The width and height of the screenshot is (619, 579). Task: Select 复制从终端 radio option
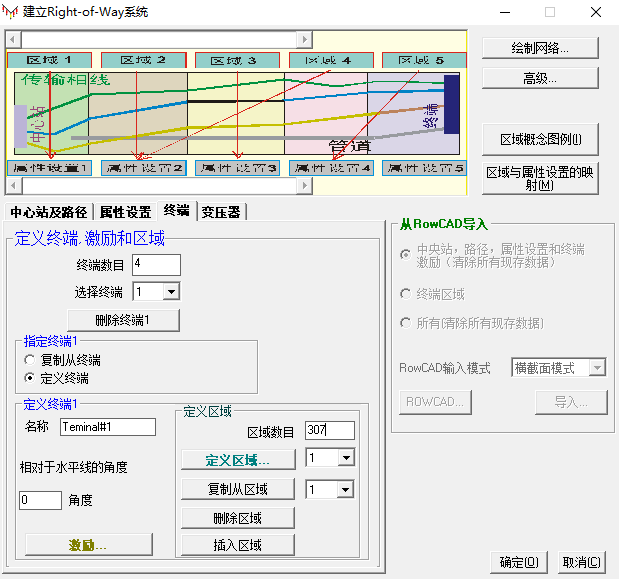tap(30, 360)
